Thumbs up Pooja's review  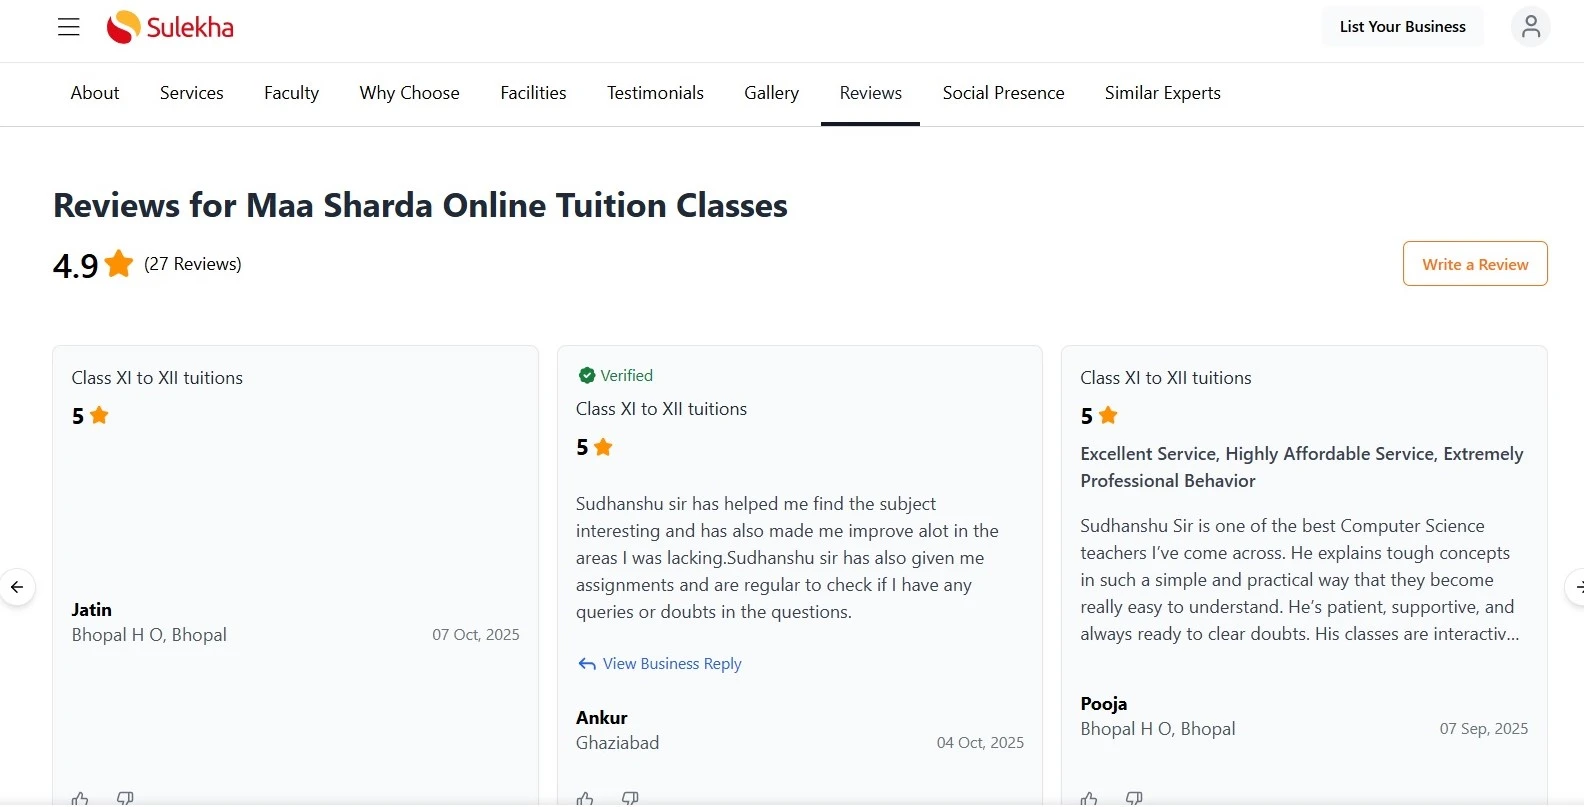[x=1088, y=798]
